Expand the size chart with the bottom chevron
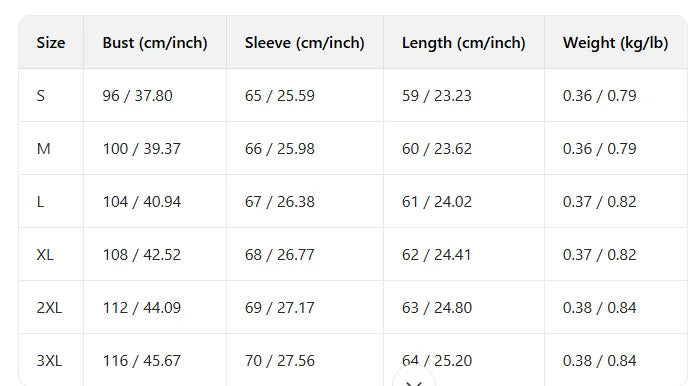 414,378
